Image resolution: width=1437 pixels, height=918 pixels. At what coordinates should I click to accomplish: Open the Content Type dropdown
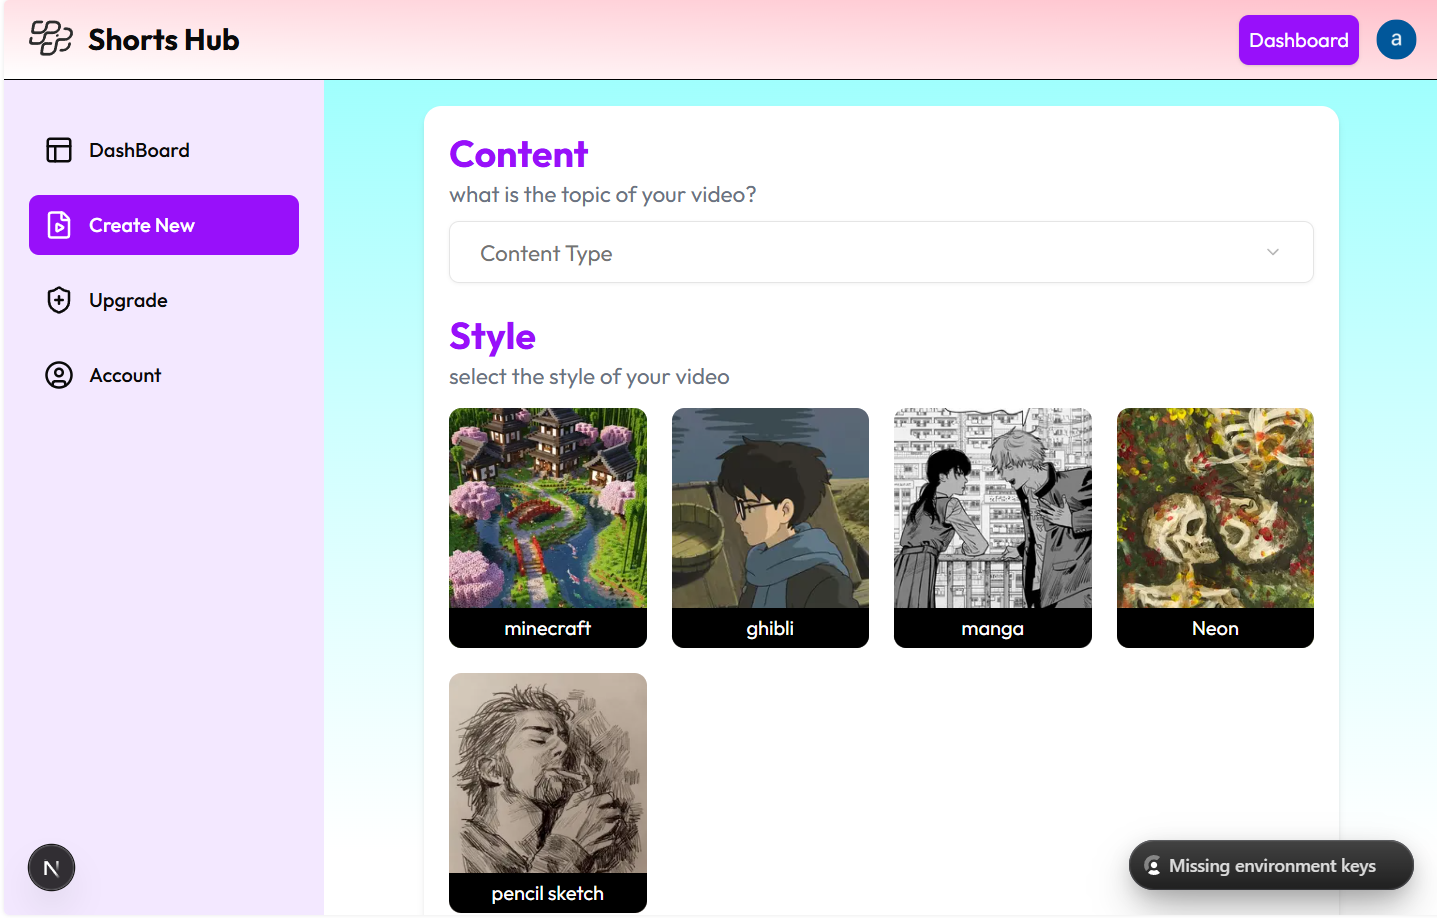[x=880, y=253]
